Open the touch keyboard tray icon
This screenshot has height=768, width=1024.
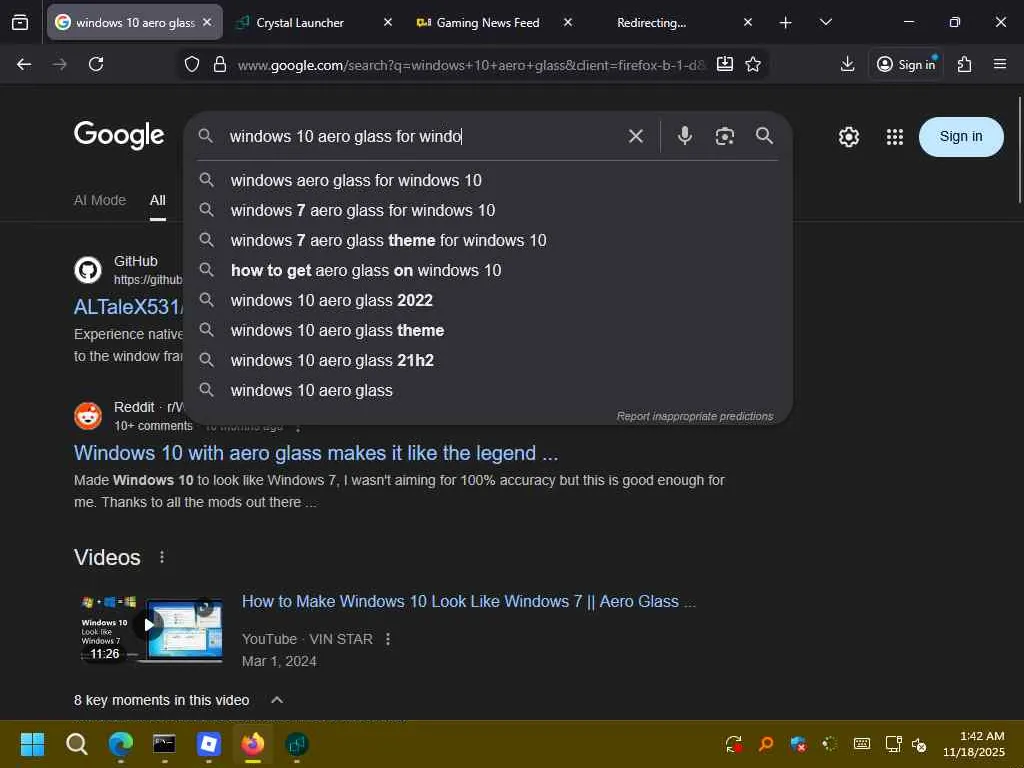tap(861, 743)
